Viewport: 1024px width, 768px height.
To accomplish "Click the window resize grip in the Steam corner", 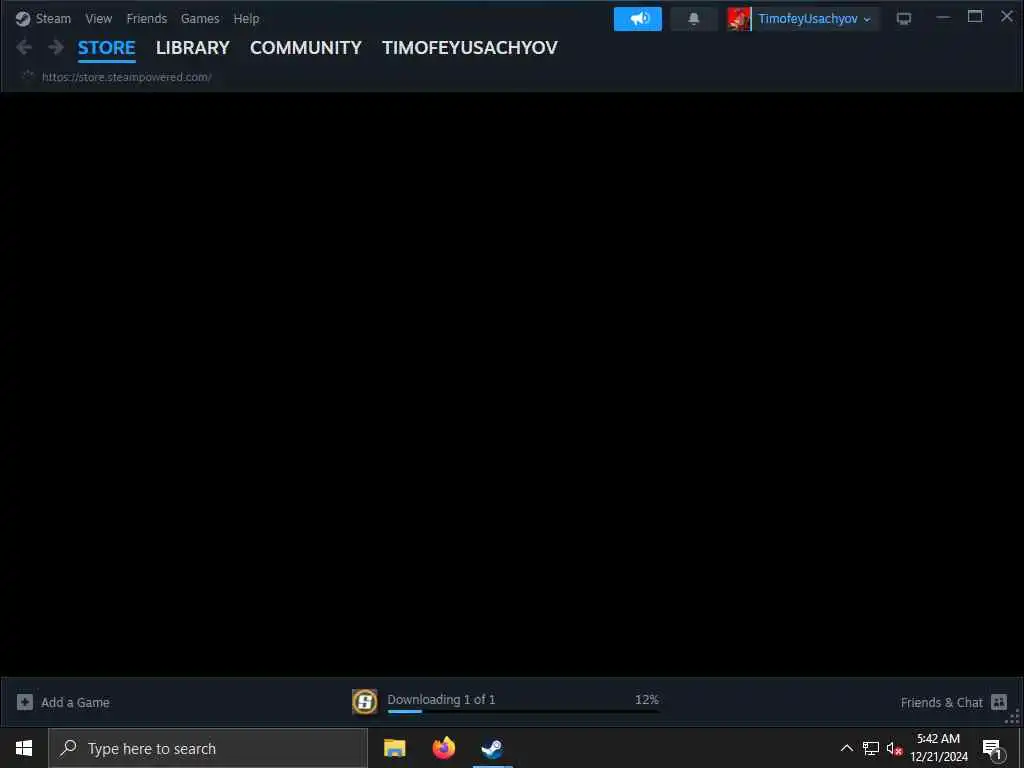I will click(x=1013, y=717).
